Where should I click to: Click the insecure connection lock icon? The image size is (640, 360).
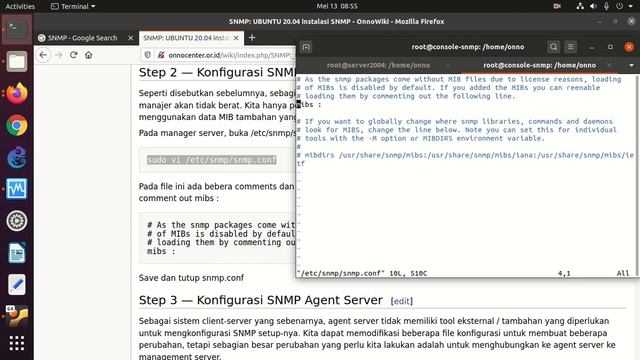(161, 55)
